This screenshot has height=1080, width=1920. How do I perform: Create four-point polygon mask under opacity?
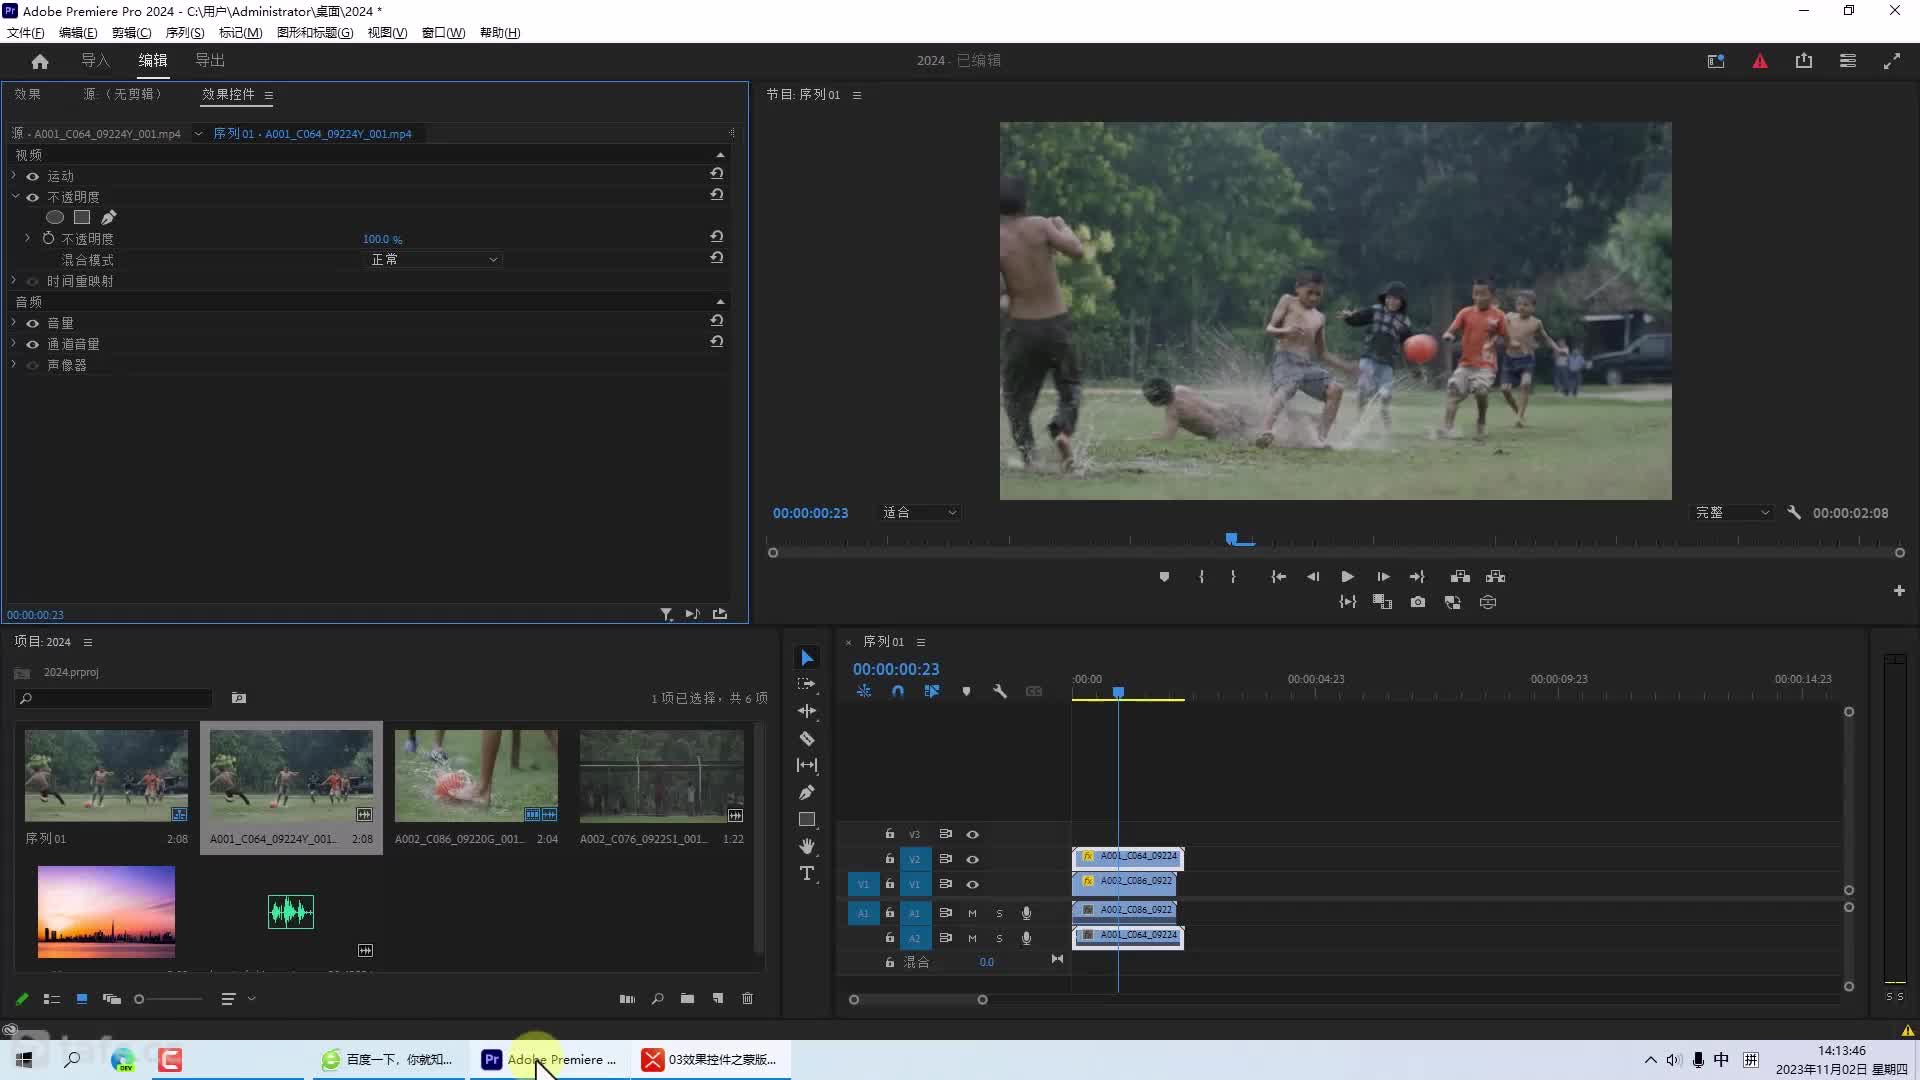pyautogui.click(x=82, y=217)
